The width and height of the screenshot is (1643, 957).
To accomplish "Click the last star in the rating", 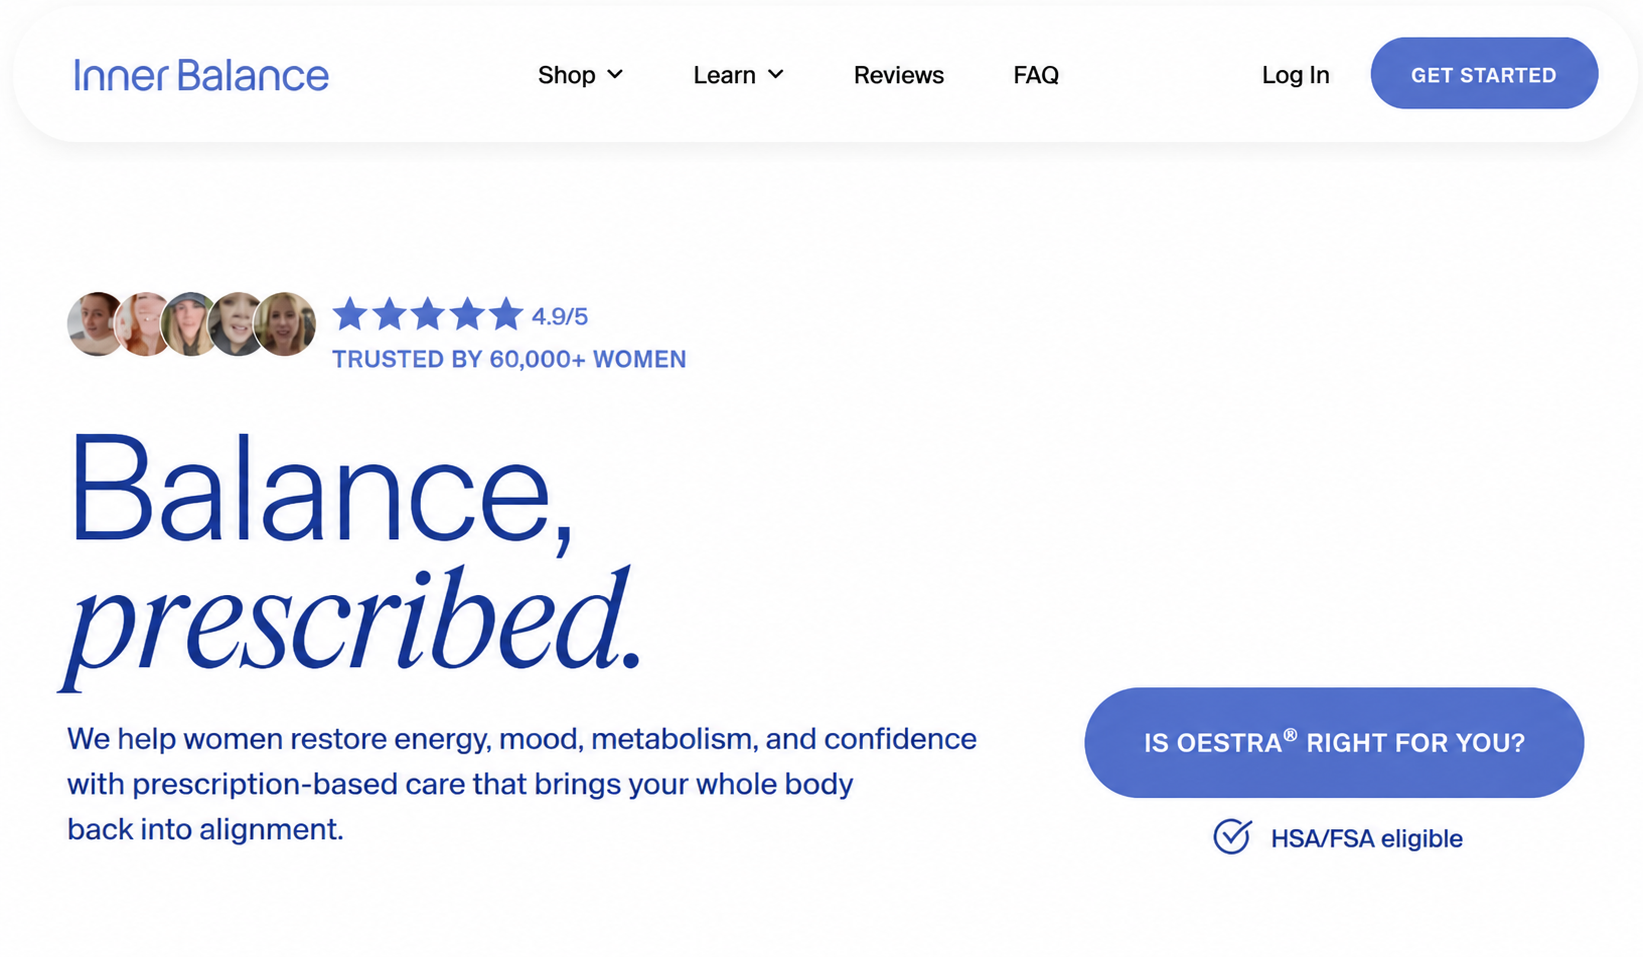I will click(506, 314).
